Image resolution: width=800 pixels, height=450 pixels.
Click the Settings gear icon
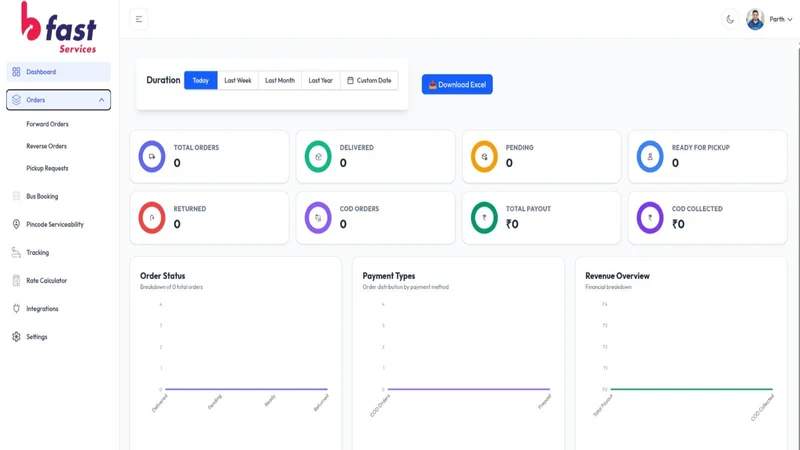[16, 337]
